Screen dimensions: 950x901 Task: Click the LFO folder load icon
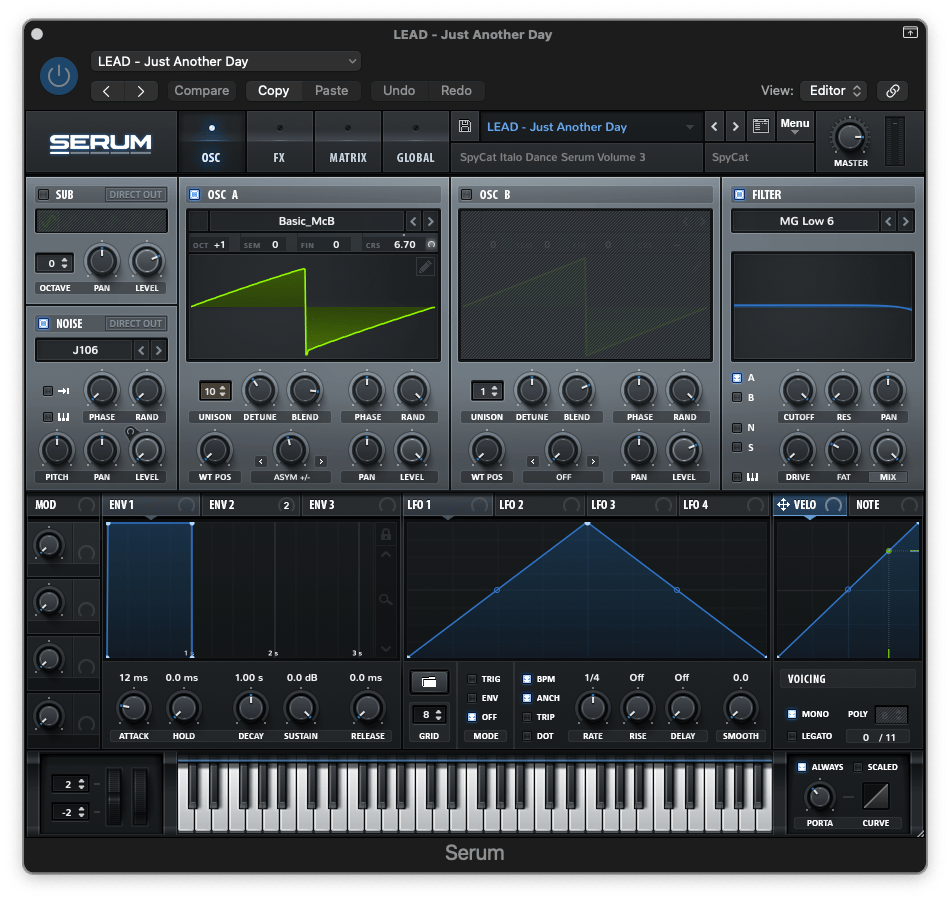coord(429,682)
